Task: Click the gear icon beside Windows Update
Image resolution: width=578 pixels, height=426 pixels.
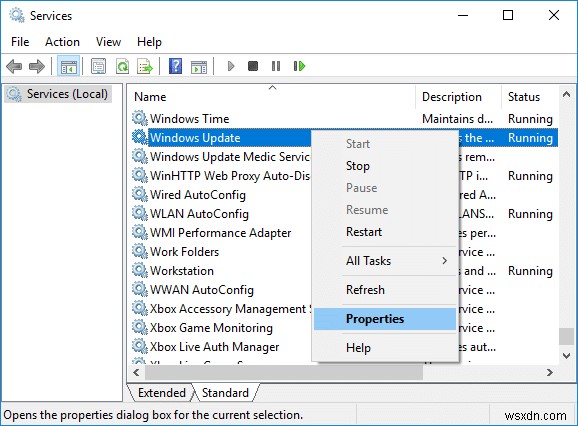Action: click(140, 137)
